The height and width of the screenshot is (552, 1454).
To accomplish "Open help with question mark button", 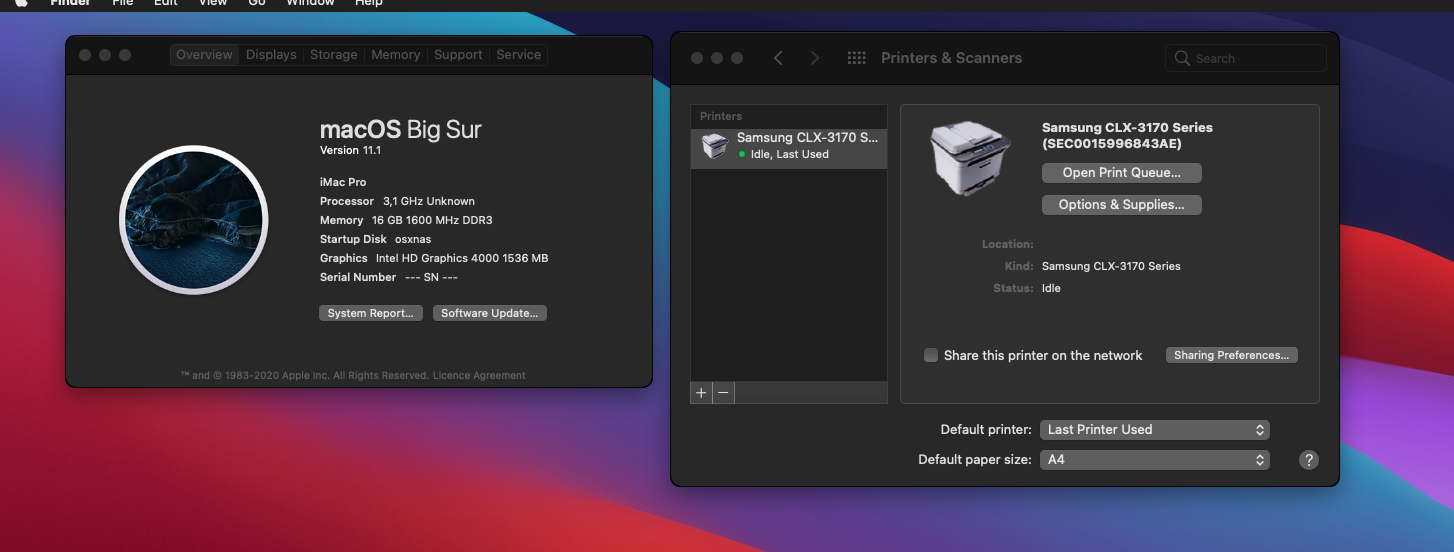I will pyautogui.click(x=1308, y=460).
